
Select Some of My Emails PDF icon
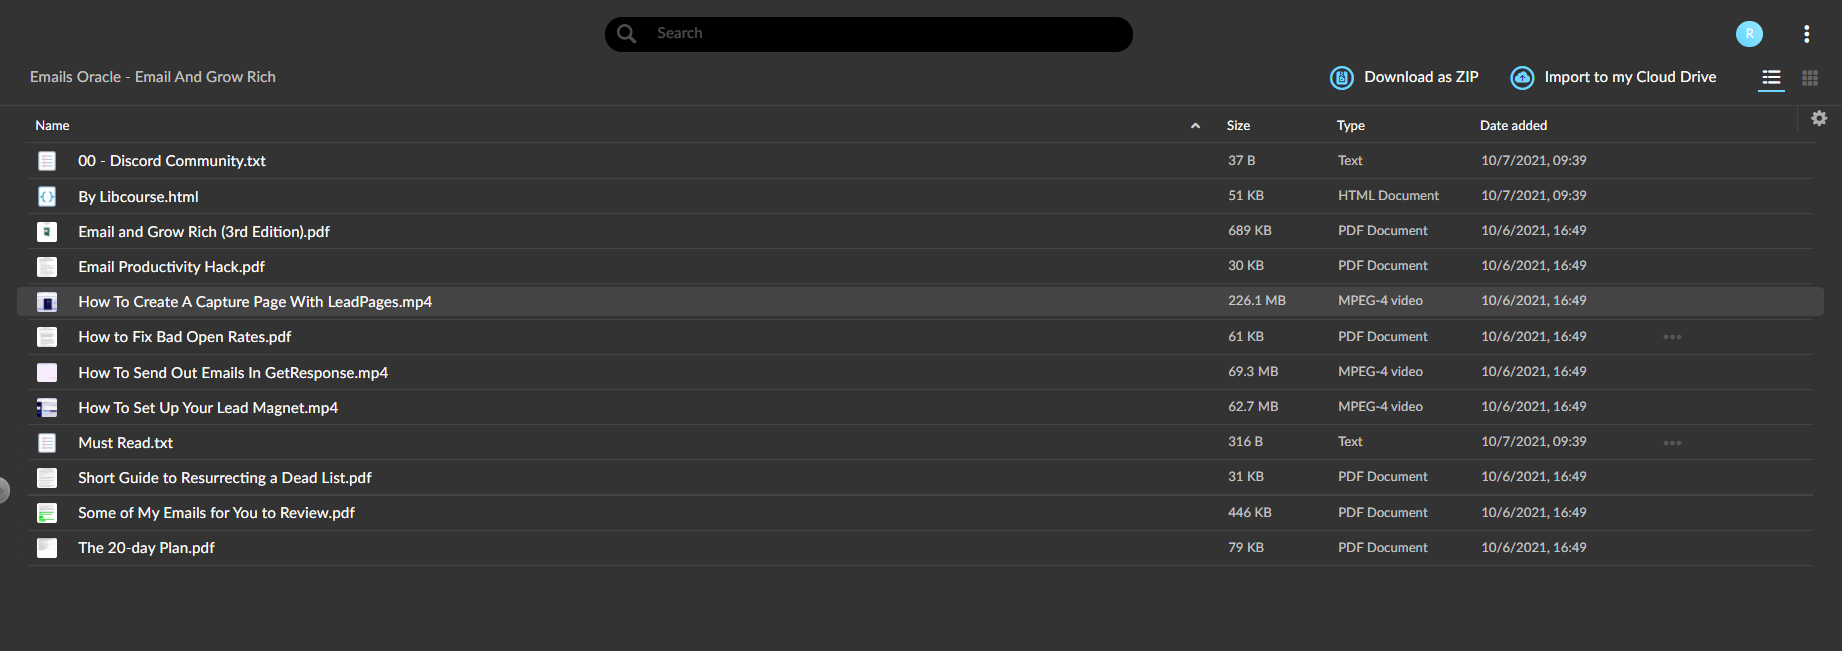point(47,513)
